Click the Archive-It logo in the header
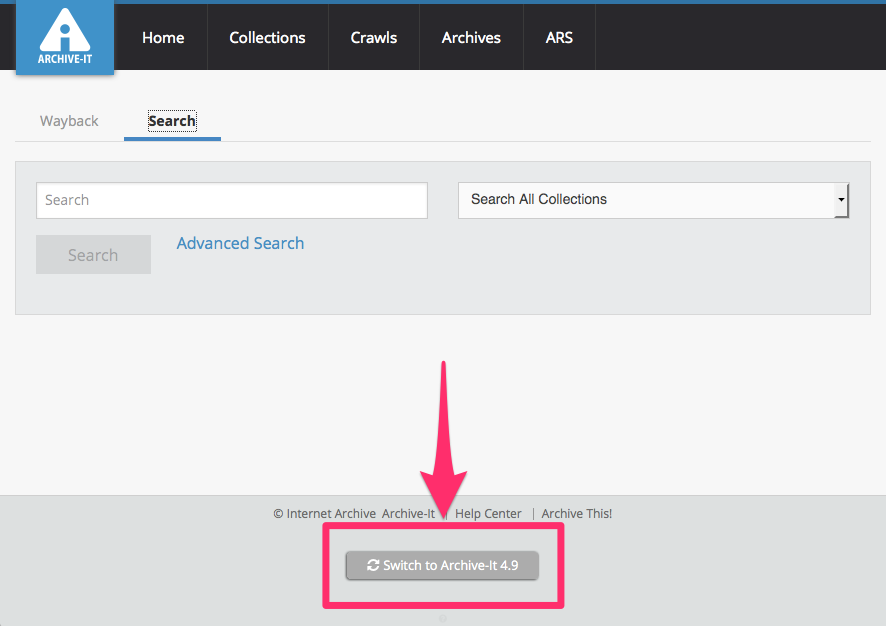This screenshot has width=886, height=626. [65, 38]
